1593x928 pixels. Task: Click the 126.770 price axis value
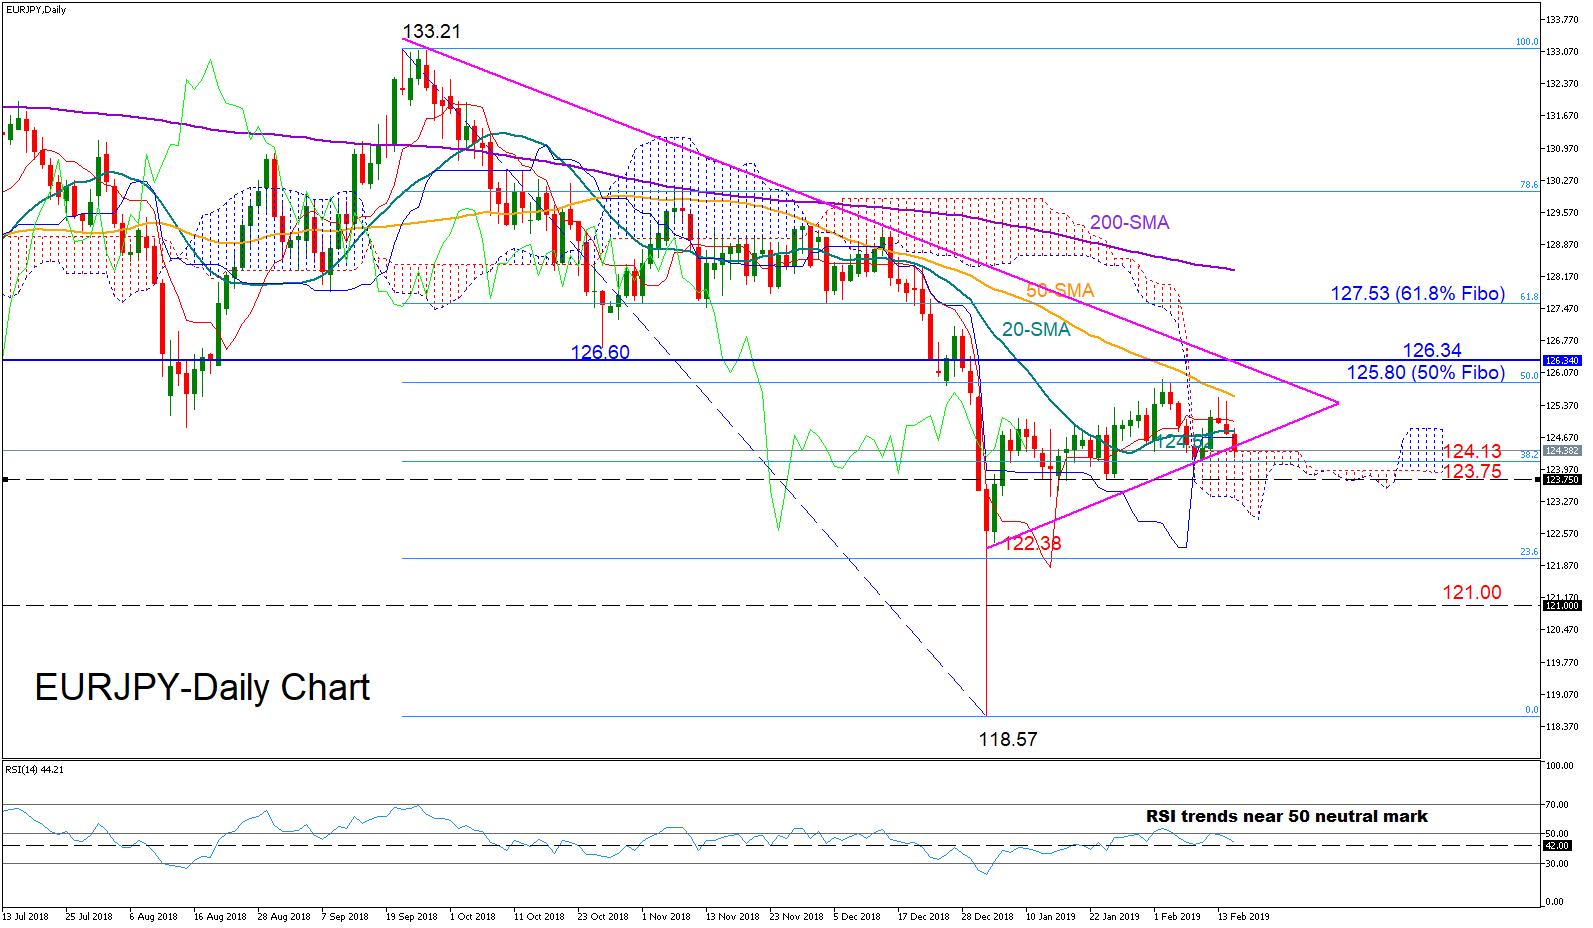tap(1562, 341)
